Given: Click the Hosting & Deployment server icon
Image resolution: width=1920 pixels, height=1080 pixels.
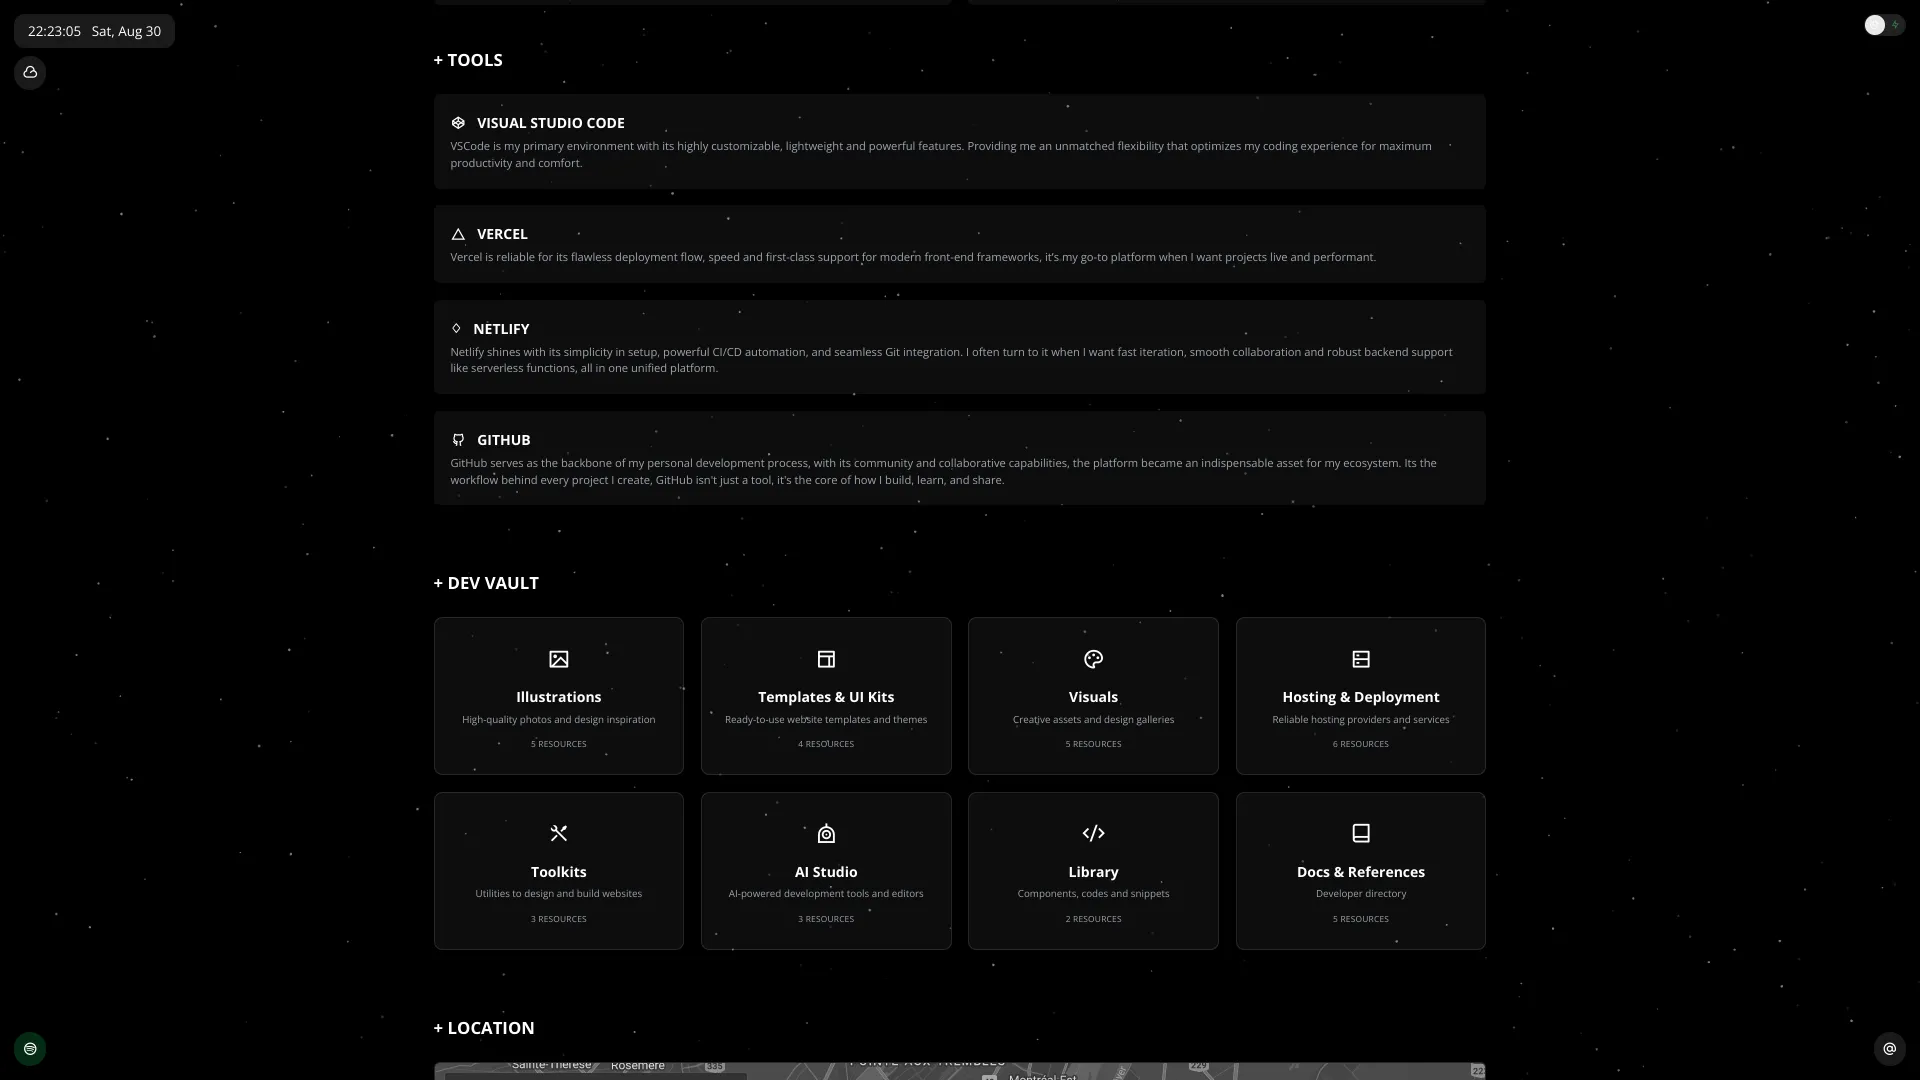Looking at the screenshot, I should (x=1361, y=659).
